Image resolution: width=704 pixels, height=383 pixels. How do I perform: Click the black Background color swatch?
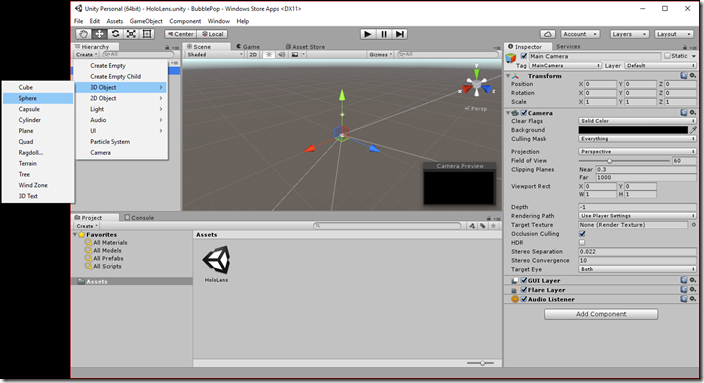click(633, 130)
